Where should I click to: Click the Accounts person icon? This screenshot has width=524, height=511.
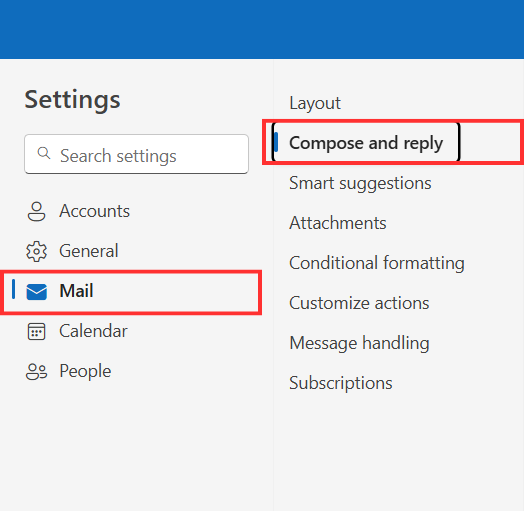[x=36, y=211]
